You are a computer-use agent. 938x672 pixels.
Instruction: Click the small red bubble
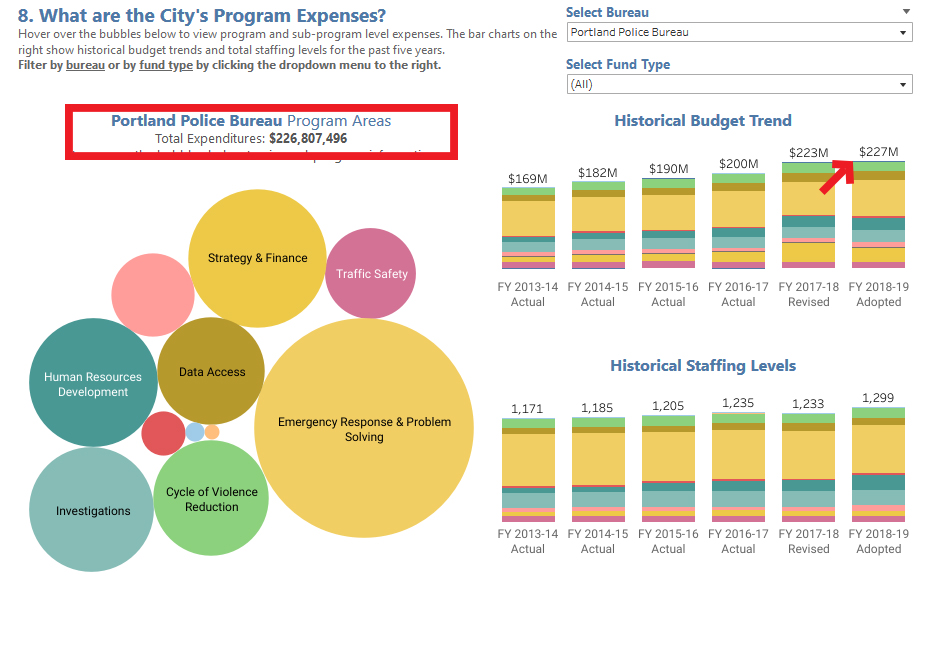pyautogui.click(x=163, y=433)
